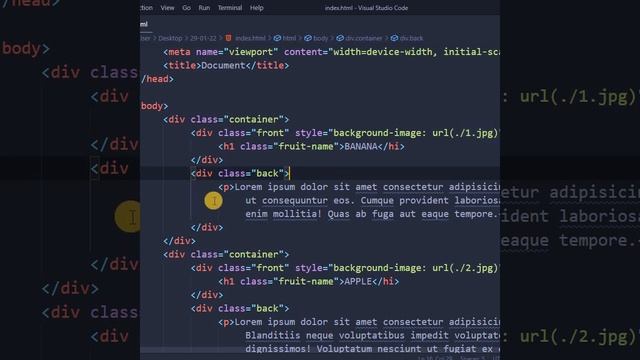Click the line "Blanditiis neque voluptatibus"
The image size is (640, 360).
tap(372, 336)
